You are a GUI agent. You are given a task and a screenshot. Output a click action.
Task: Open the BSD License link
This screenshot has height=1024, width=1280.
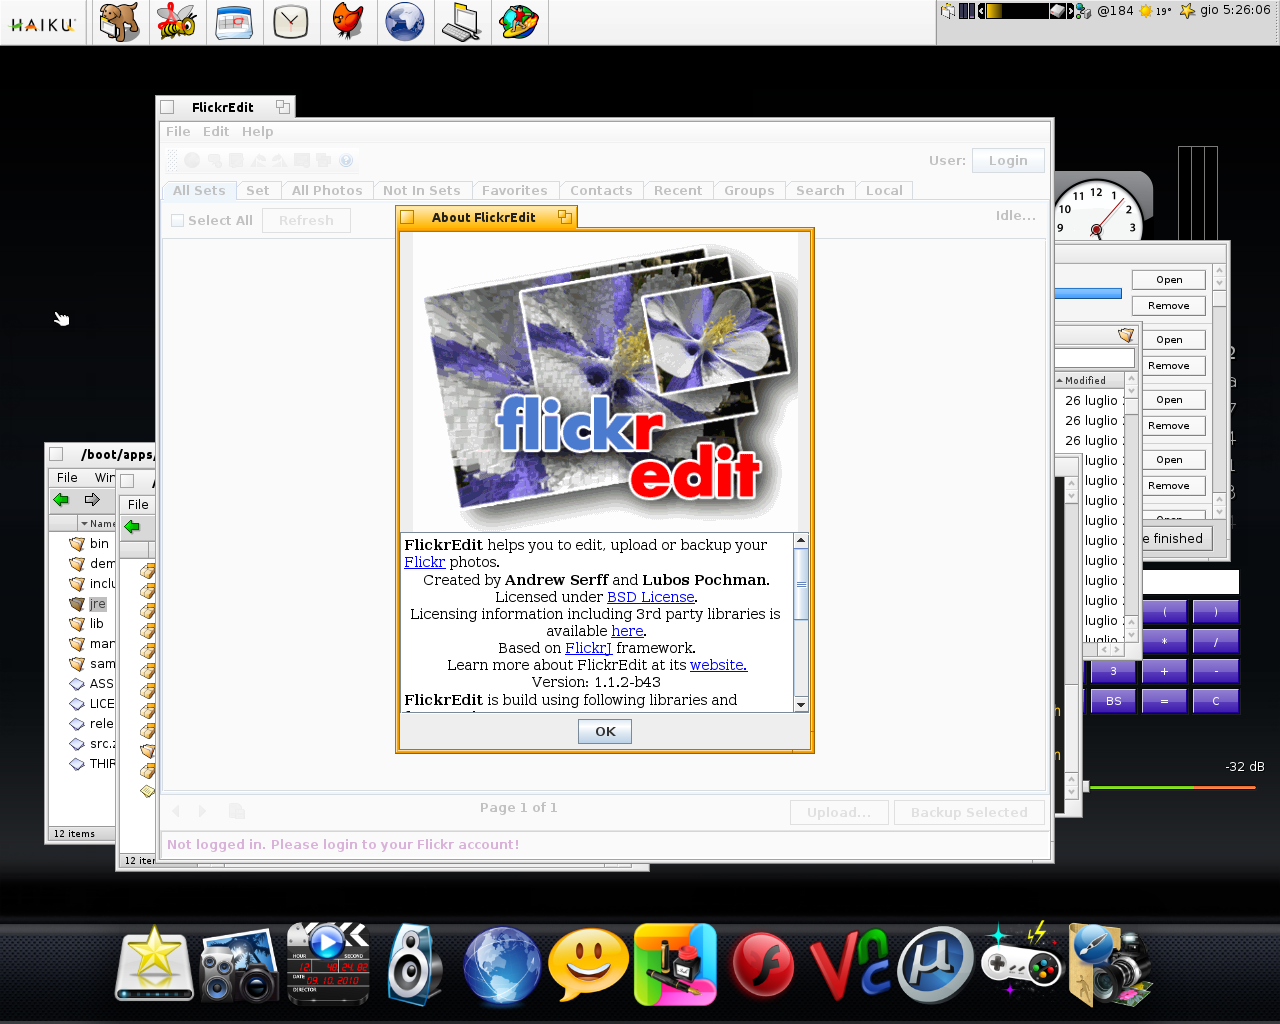(650, 597)
